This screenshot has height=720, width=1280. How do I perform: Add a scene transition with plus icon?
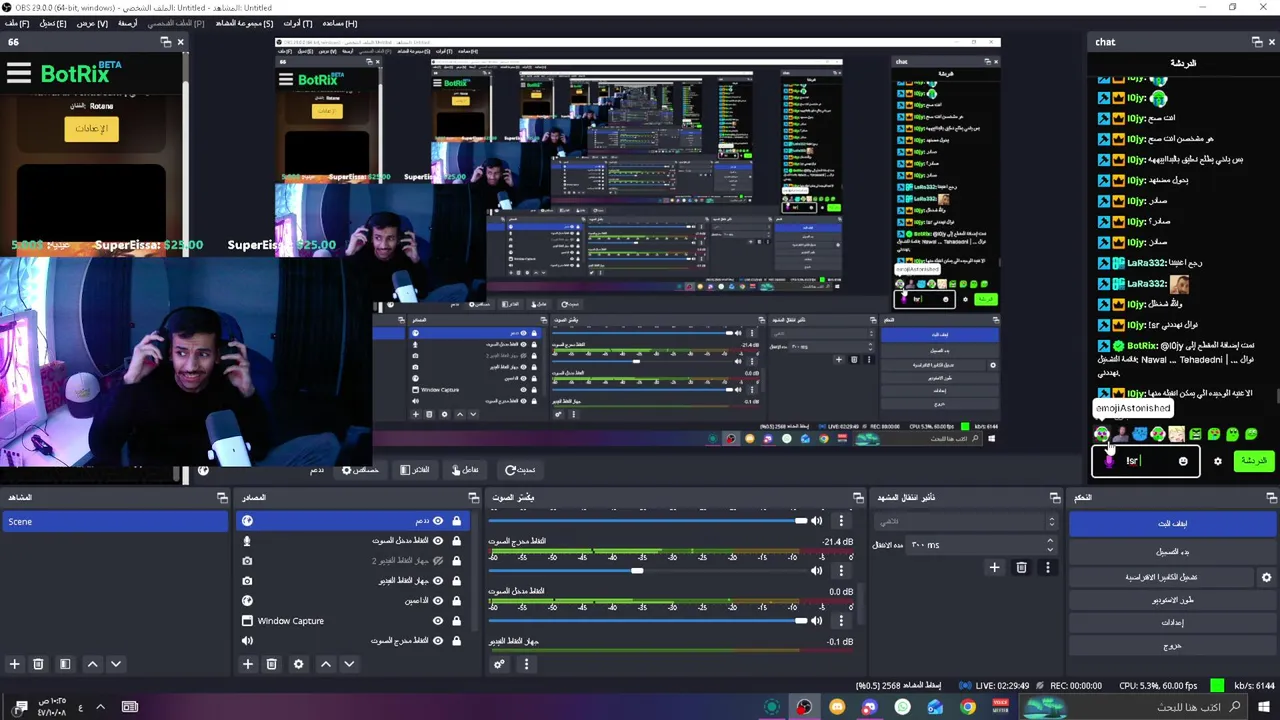994,568
